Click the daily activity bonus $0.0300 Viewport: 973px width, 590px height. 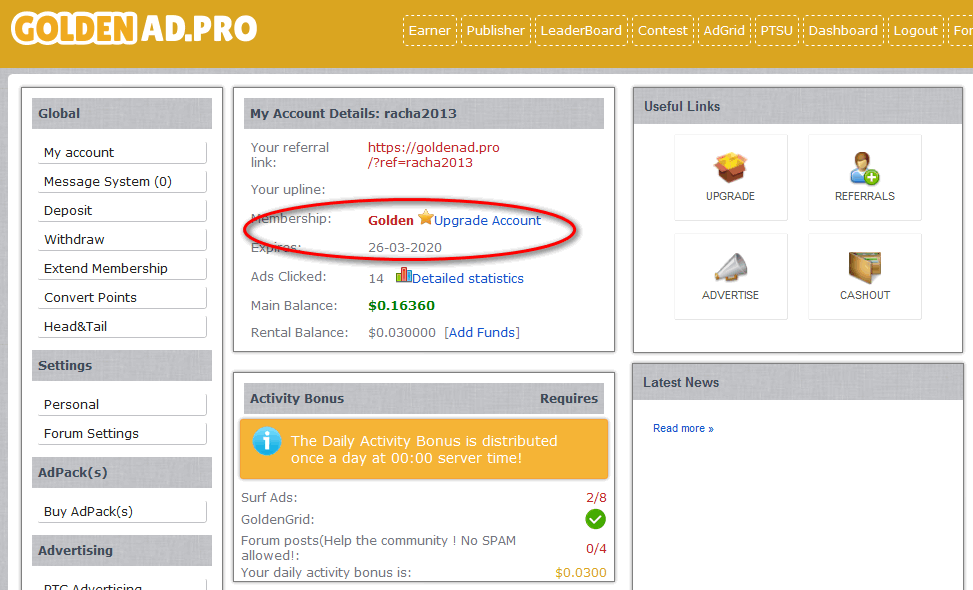click(581, 573)
